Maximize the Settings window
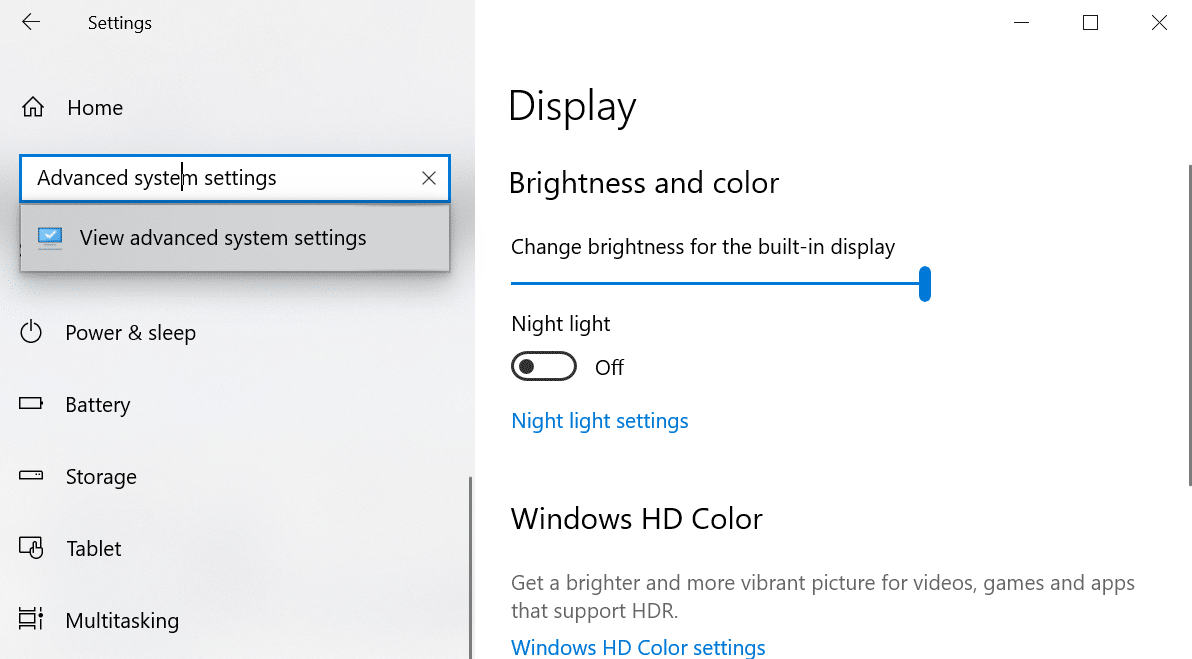Image resolution: width=1192 pixels, height=659 pixels. pos(1090,23)
